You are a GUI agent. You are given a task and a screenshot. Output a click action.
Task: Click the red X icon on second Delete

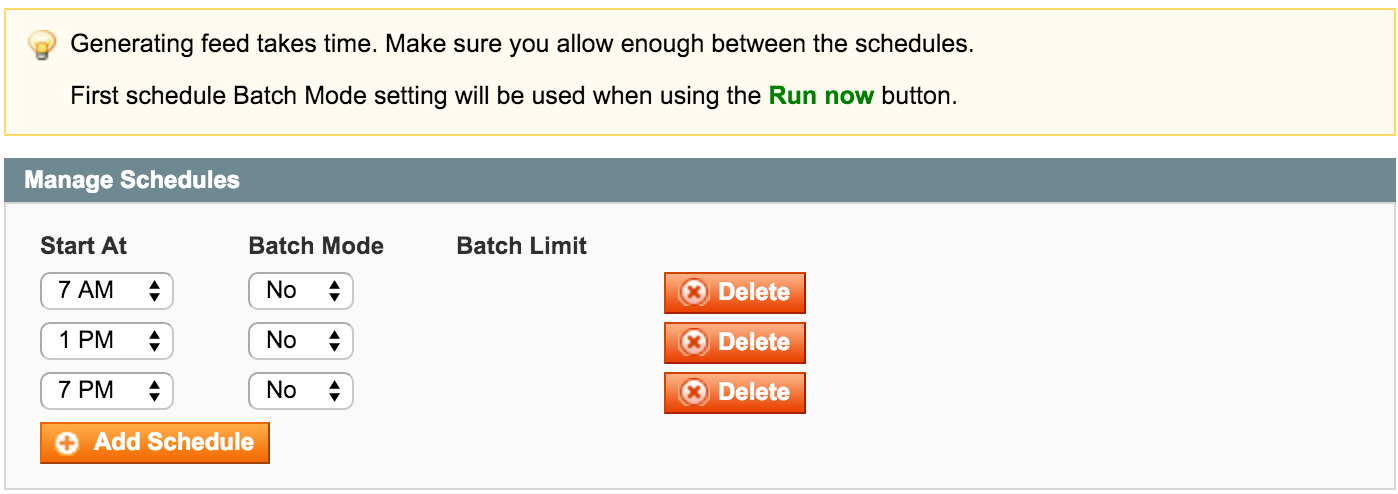pyautogui.click(x=694, y=343)
